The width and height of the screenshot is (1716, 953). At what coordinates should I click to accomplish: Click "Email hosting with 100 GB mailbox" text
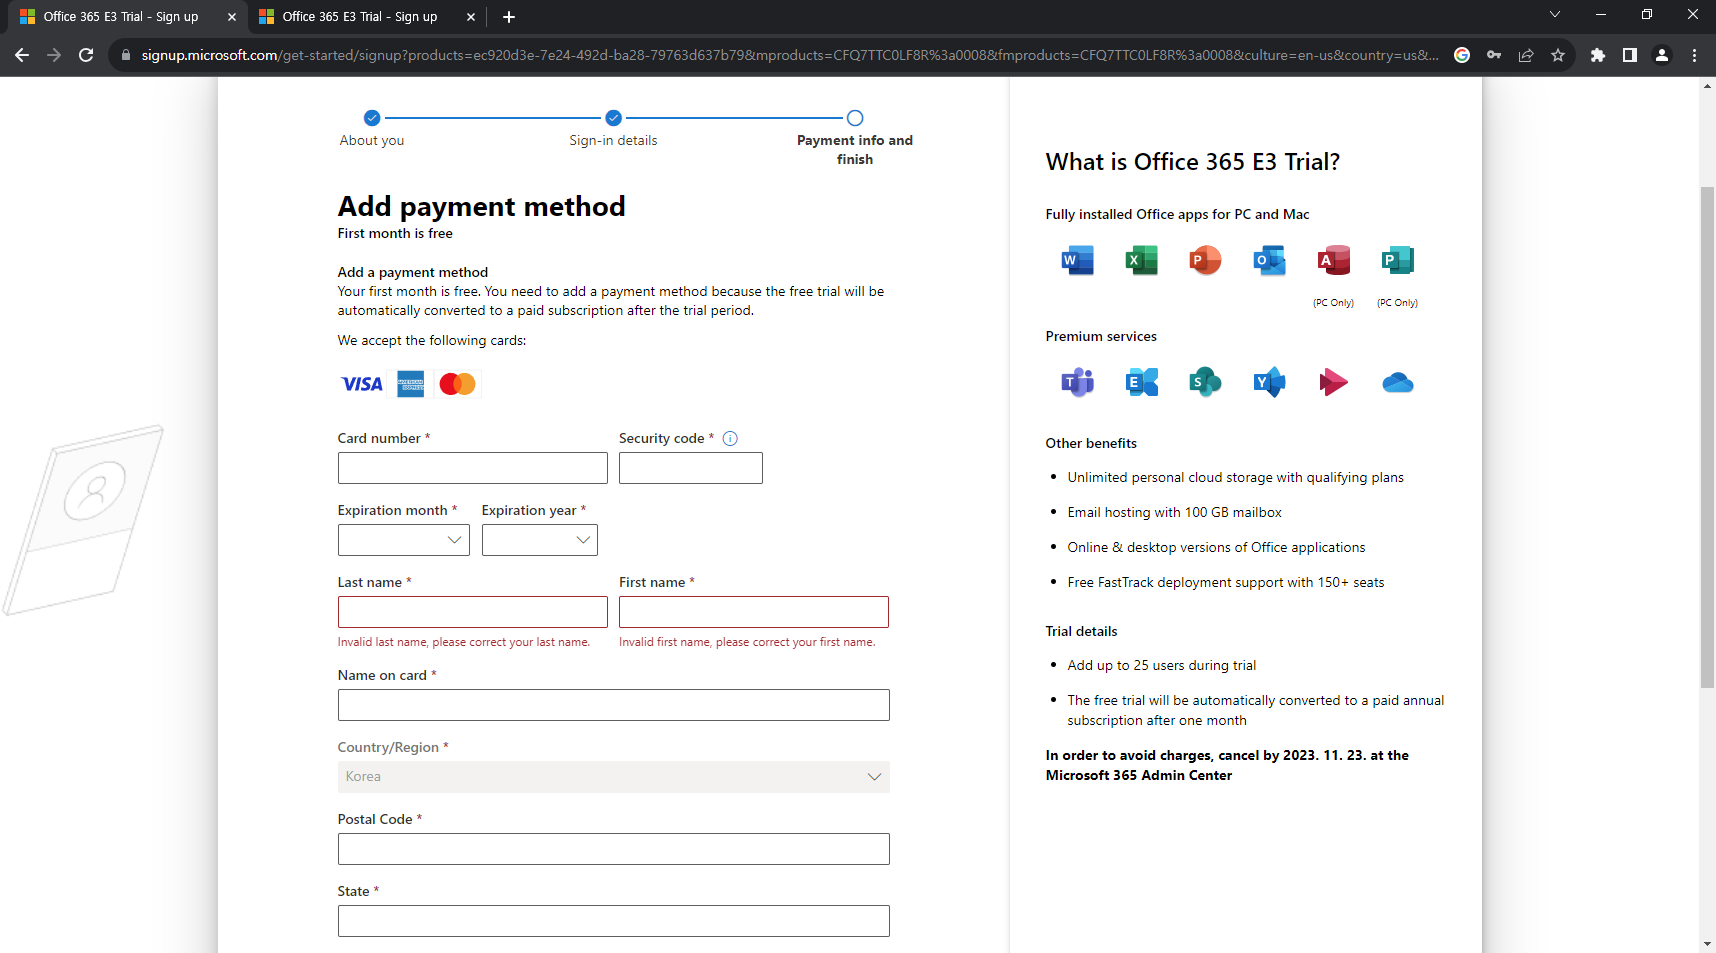[x=1175, y=512]
